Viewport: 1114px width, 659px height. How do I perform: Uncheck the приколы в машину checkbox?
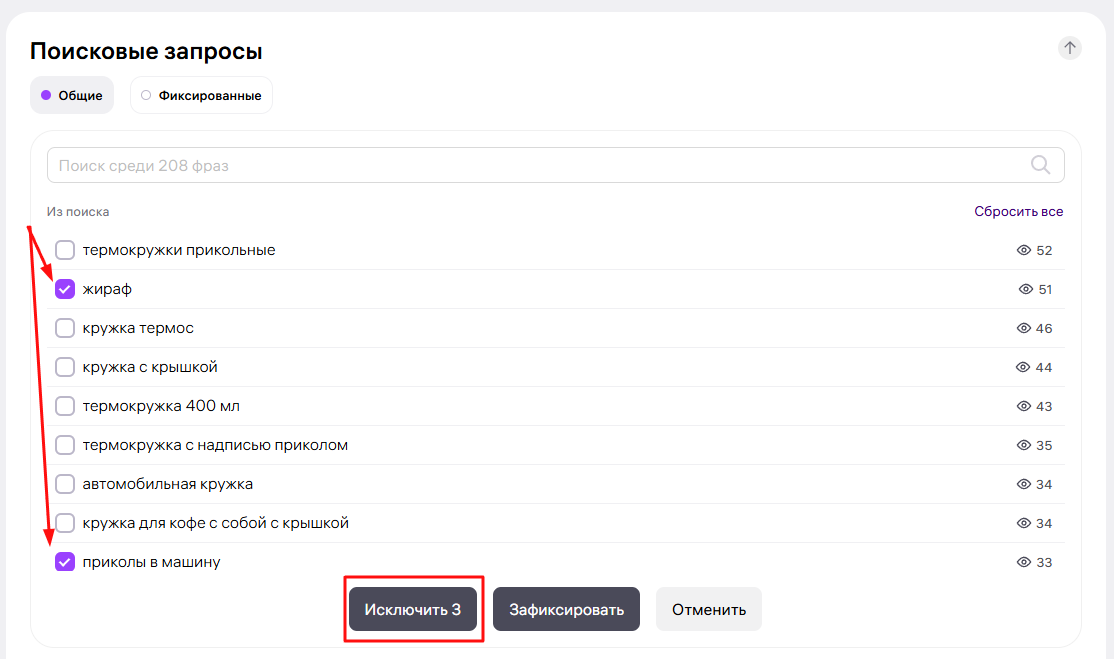tap(65, 562)
